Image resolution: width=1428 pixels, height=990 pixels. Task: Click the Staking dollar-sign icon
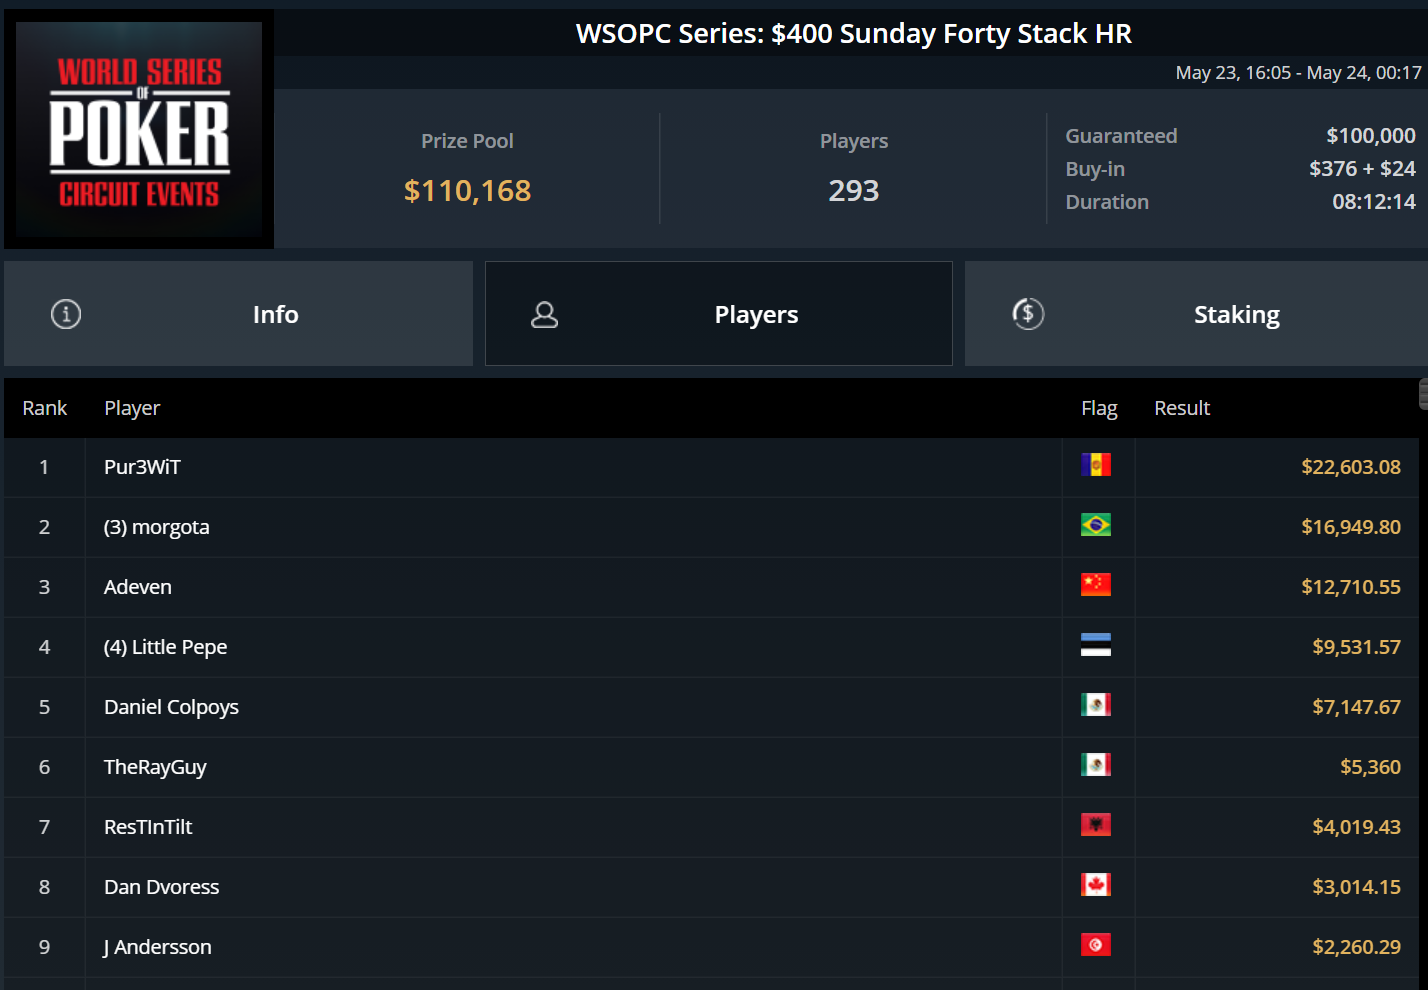pyautogui.click(x=1028, y=314)
